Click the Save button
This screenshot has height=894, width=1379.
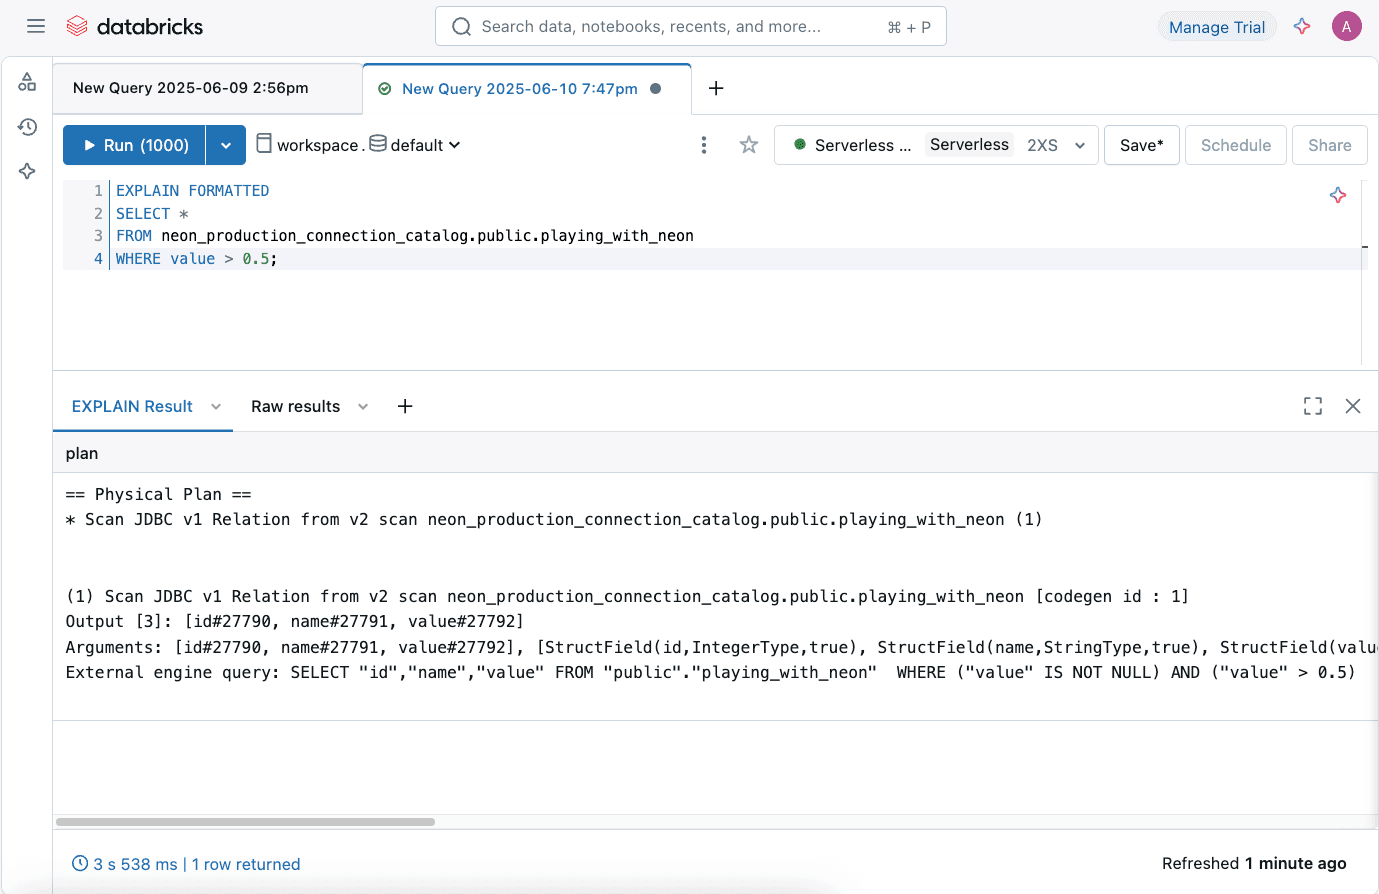coord(1141,145)
